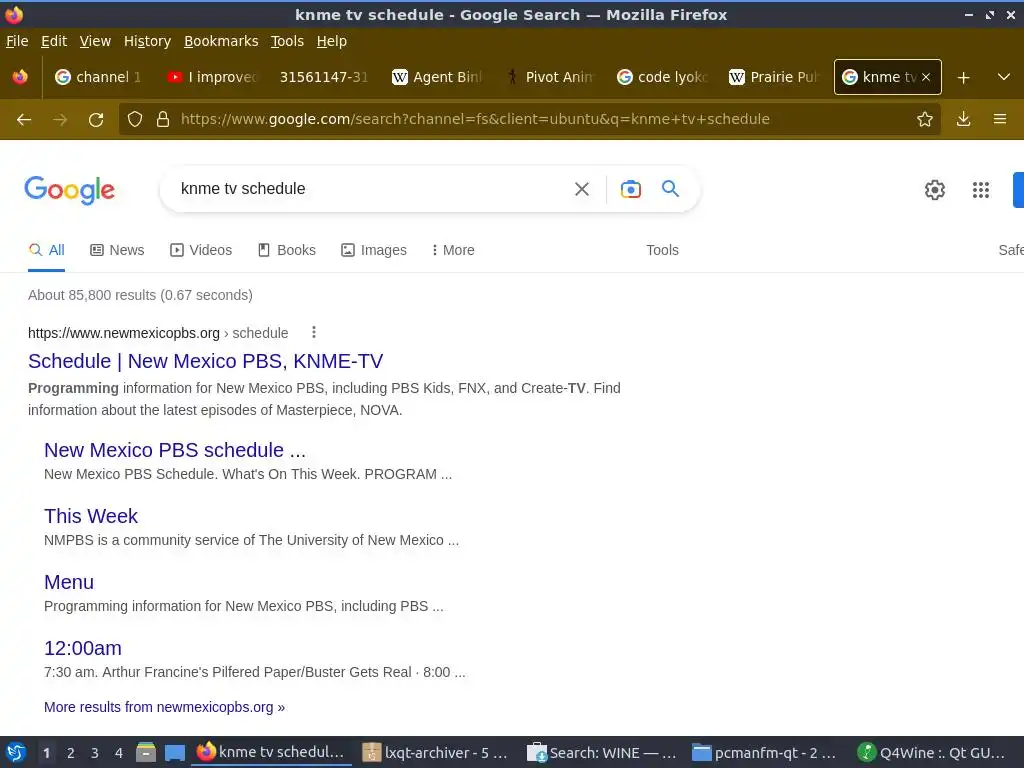
Task: Open the Help menu
Action: (332, 41)
